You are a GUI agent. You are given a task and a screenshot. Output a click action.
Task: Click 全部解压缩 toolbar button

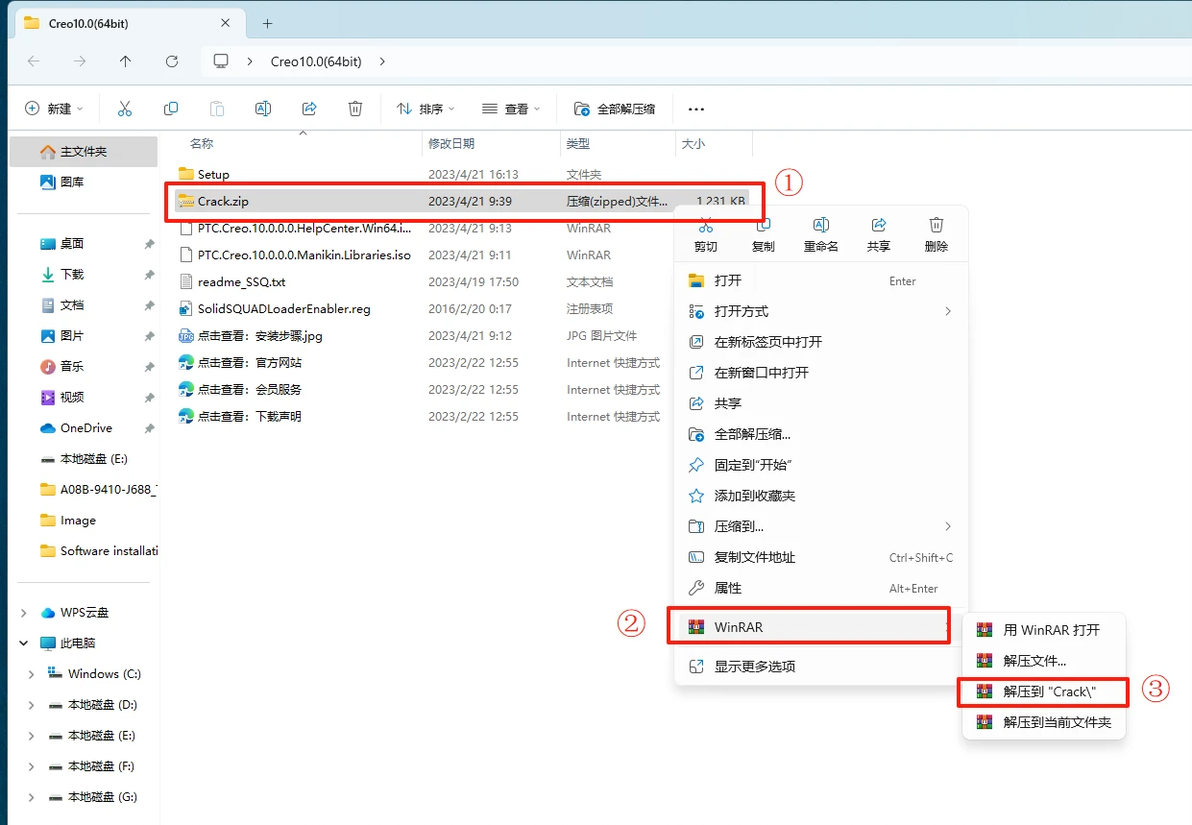tap(614, 109)
